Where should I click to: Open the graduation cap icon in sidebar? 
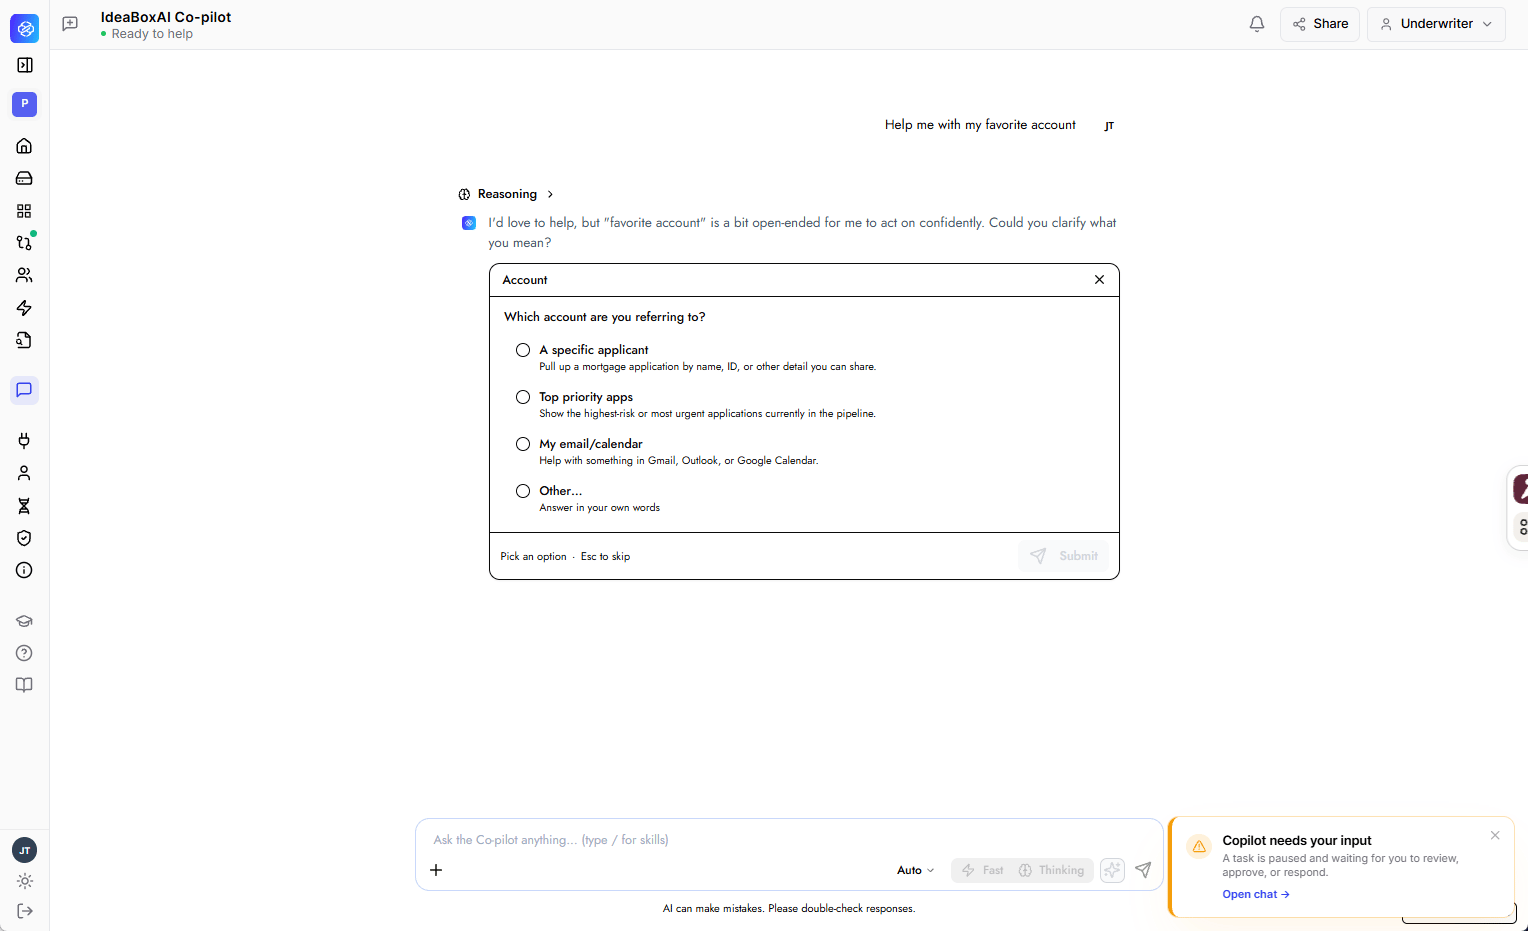[x=25, y=621]
